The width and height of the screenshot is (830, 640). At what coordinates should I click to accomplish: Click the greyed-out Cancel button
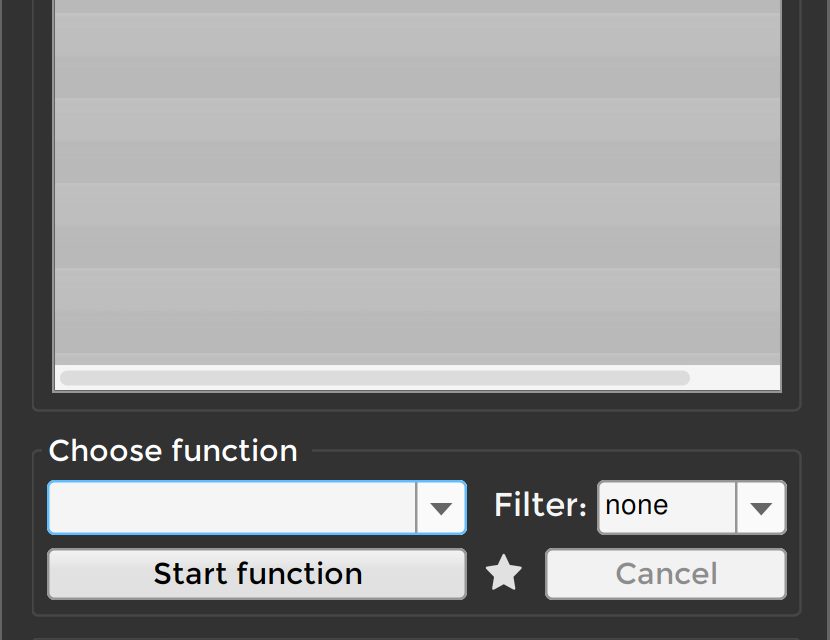click(x=666, y=574)
